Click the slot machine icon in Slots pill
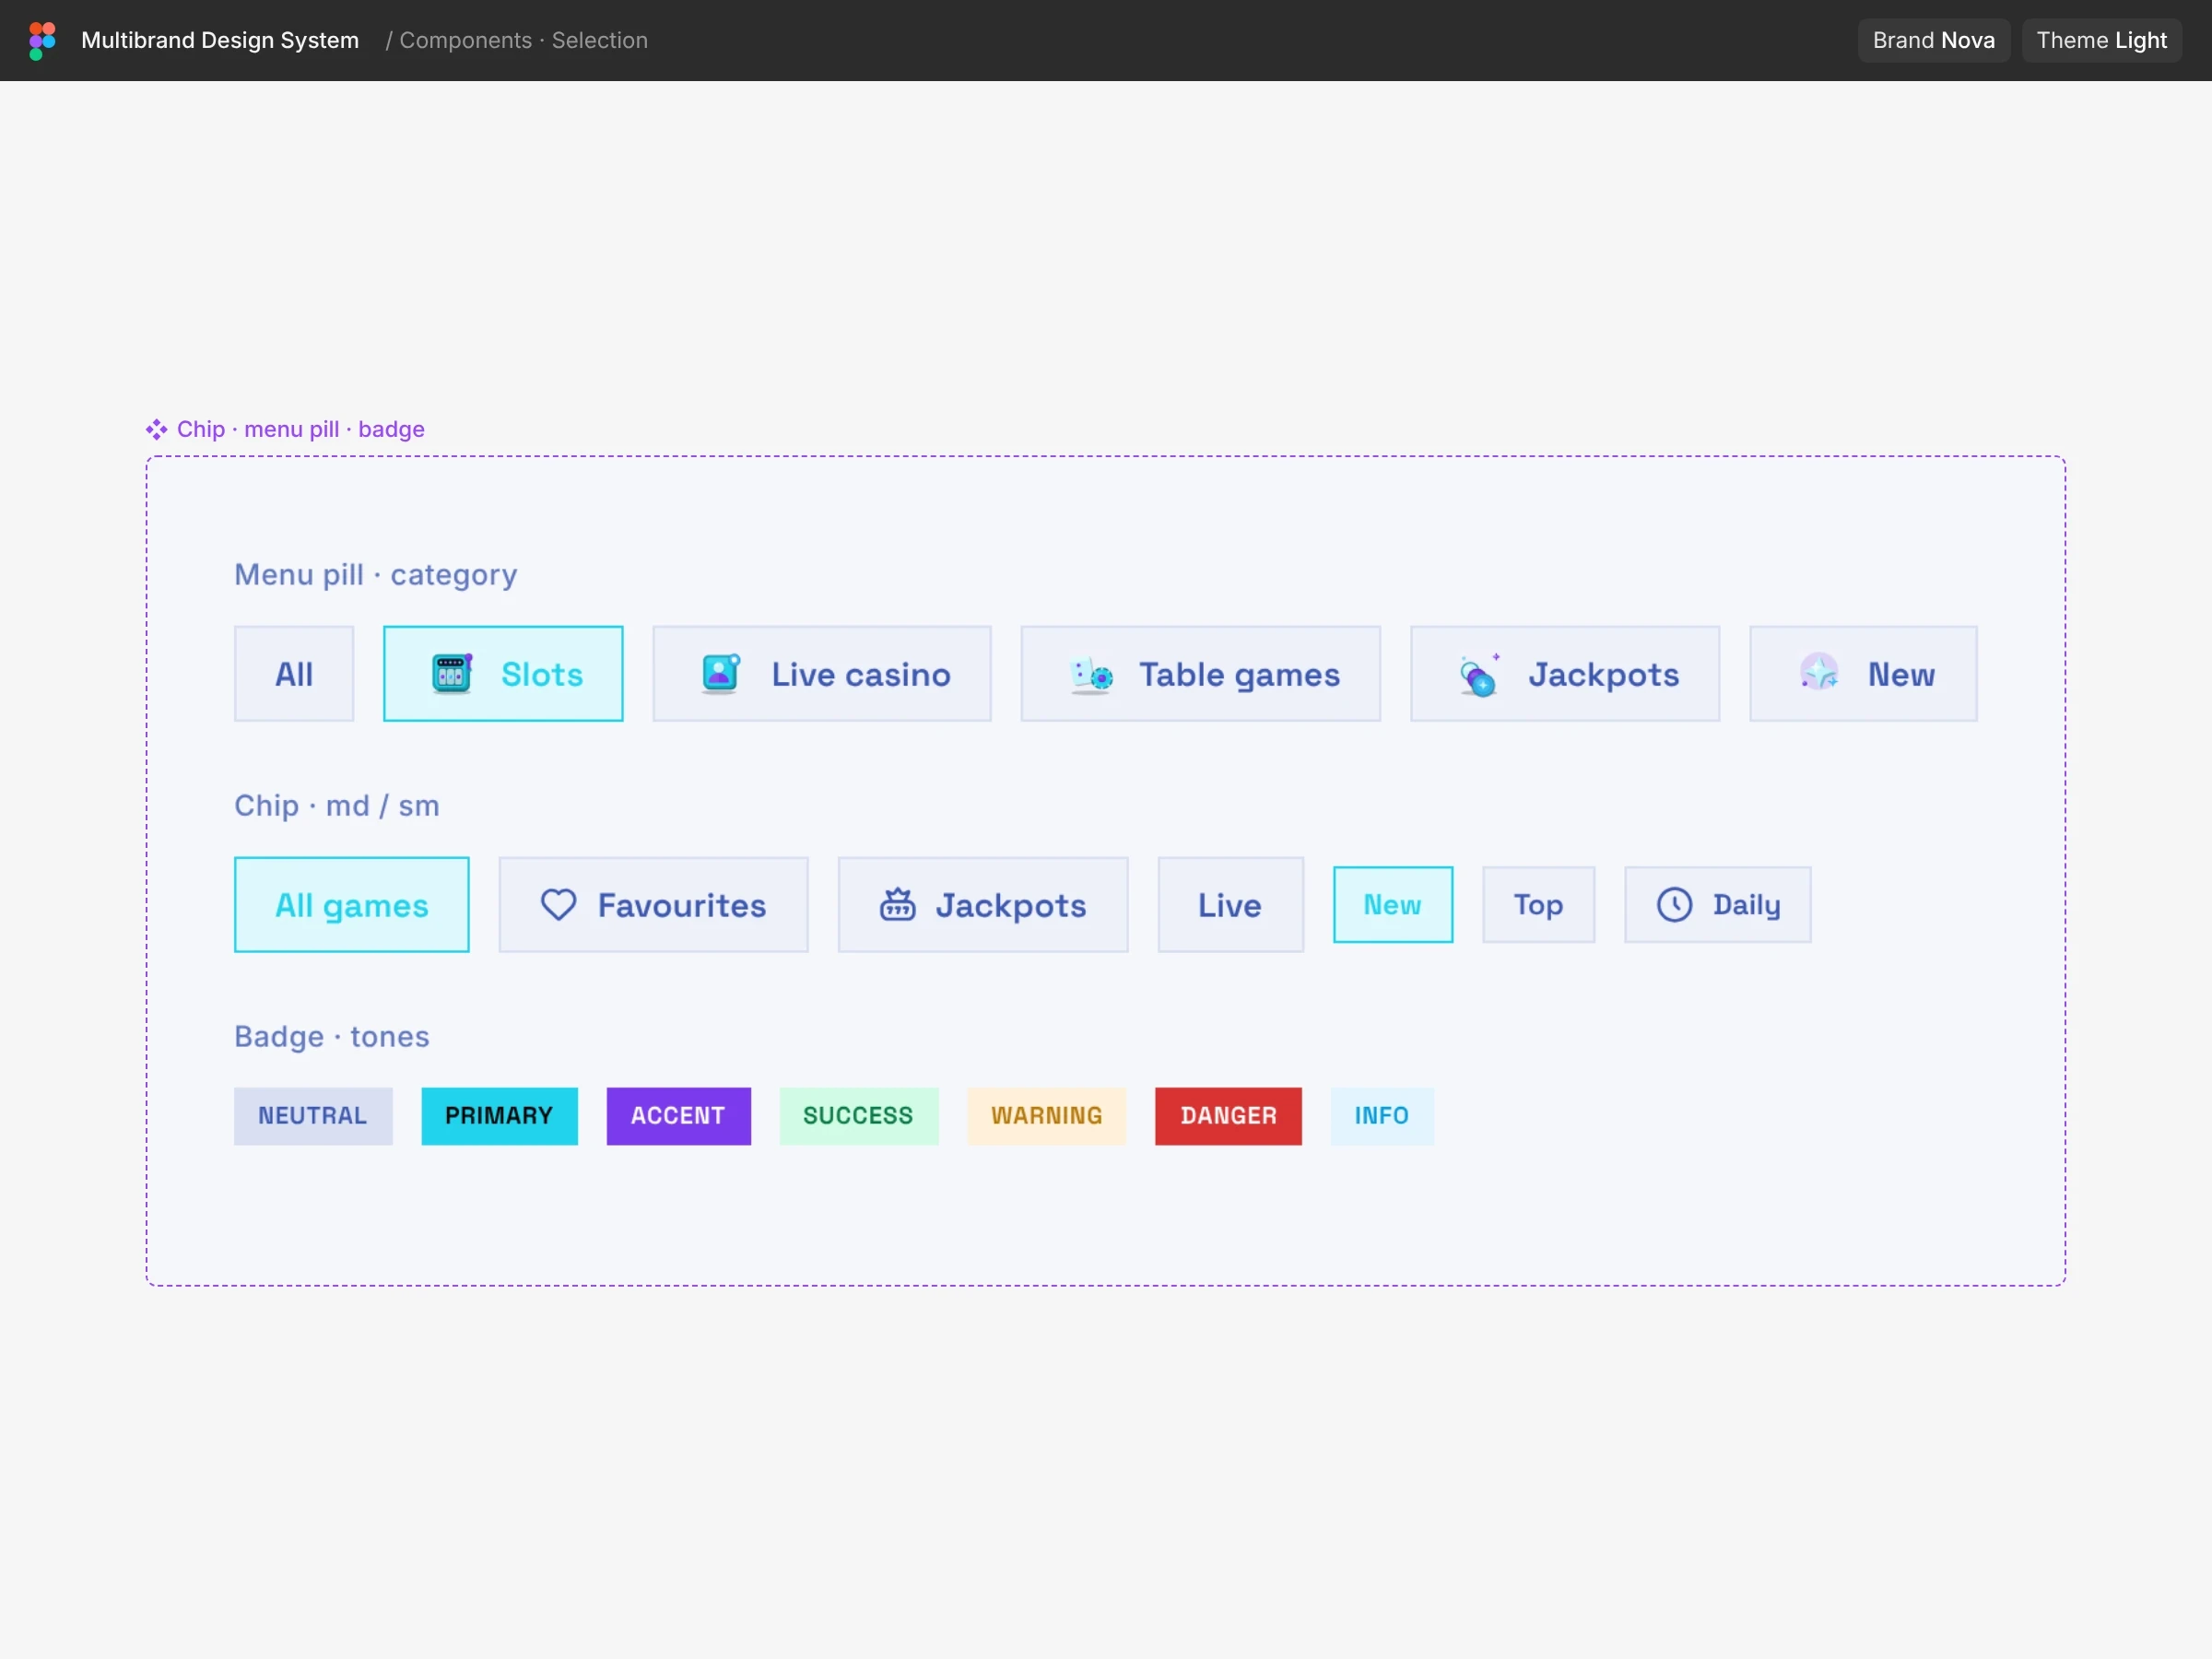 click(x=452, y=674)
